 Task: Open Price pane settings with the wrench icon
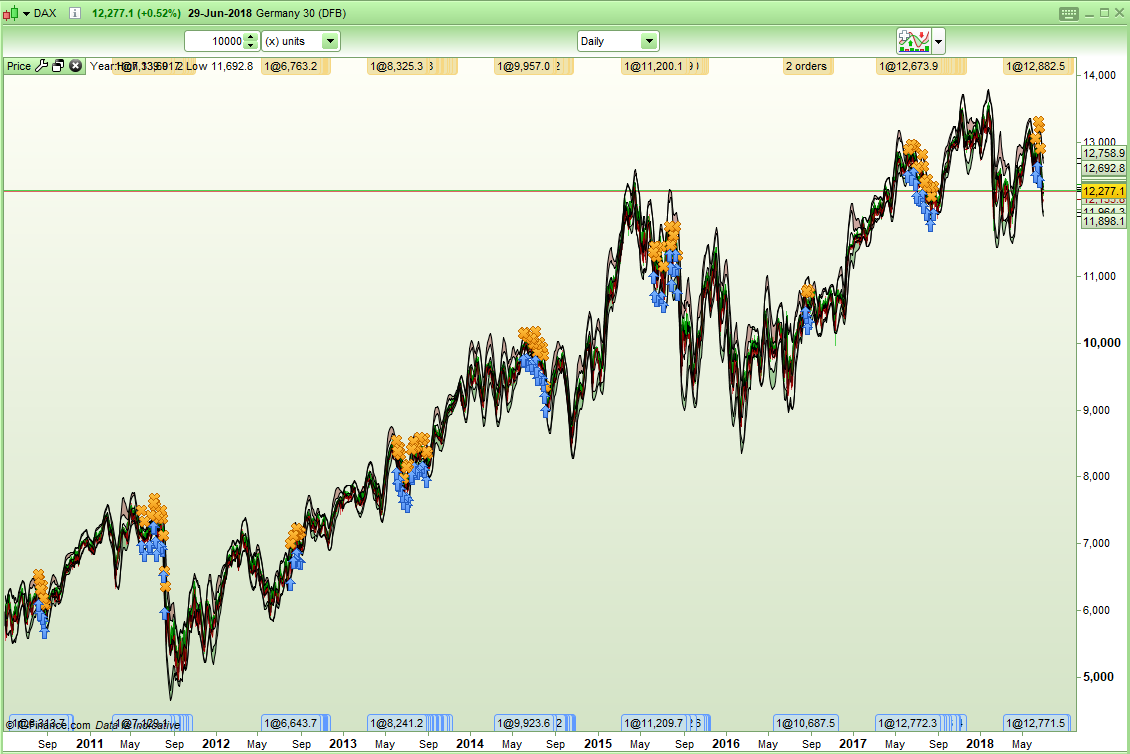tap(41, 65)
